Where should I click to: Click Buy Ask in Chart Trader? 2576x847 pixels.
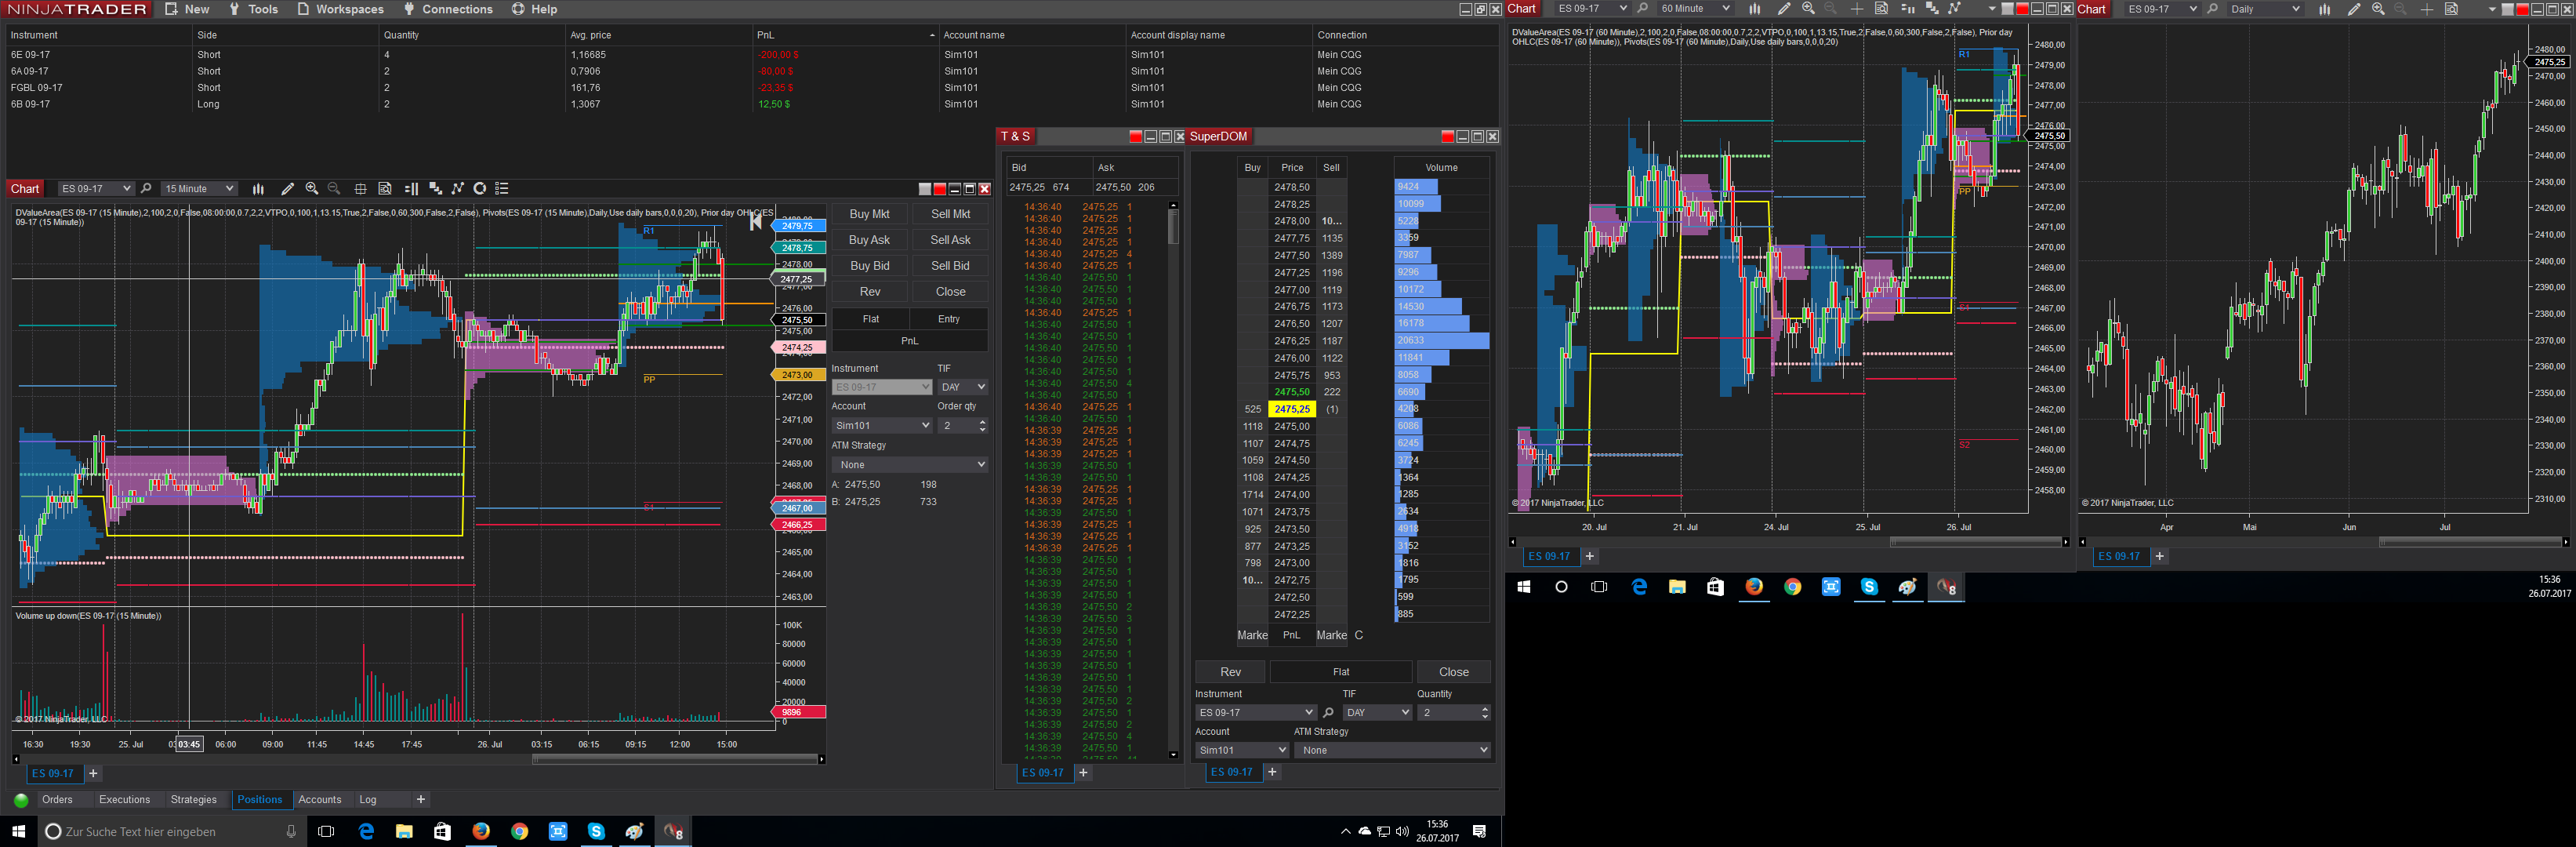tap(869, 240)
